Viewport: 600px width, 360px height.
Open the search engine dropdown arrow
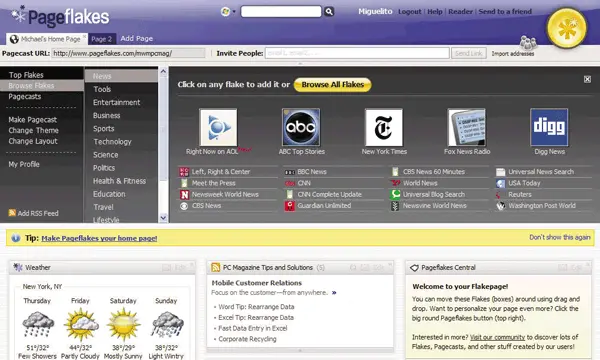pos(234,12)
